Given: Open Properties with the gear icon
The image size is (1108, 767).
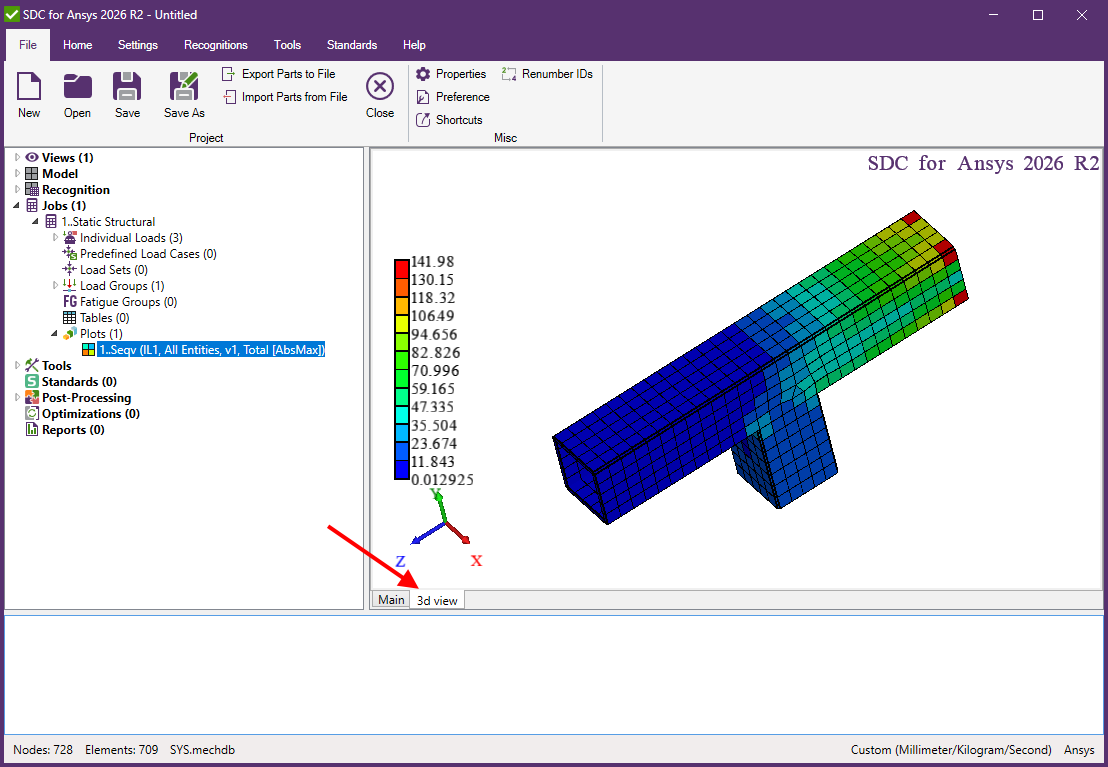Looking at the screenshot, I should pos(423,74).
